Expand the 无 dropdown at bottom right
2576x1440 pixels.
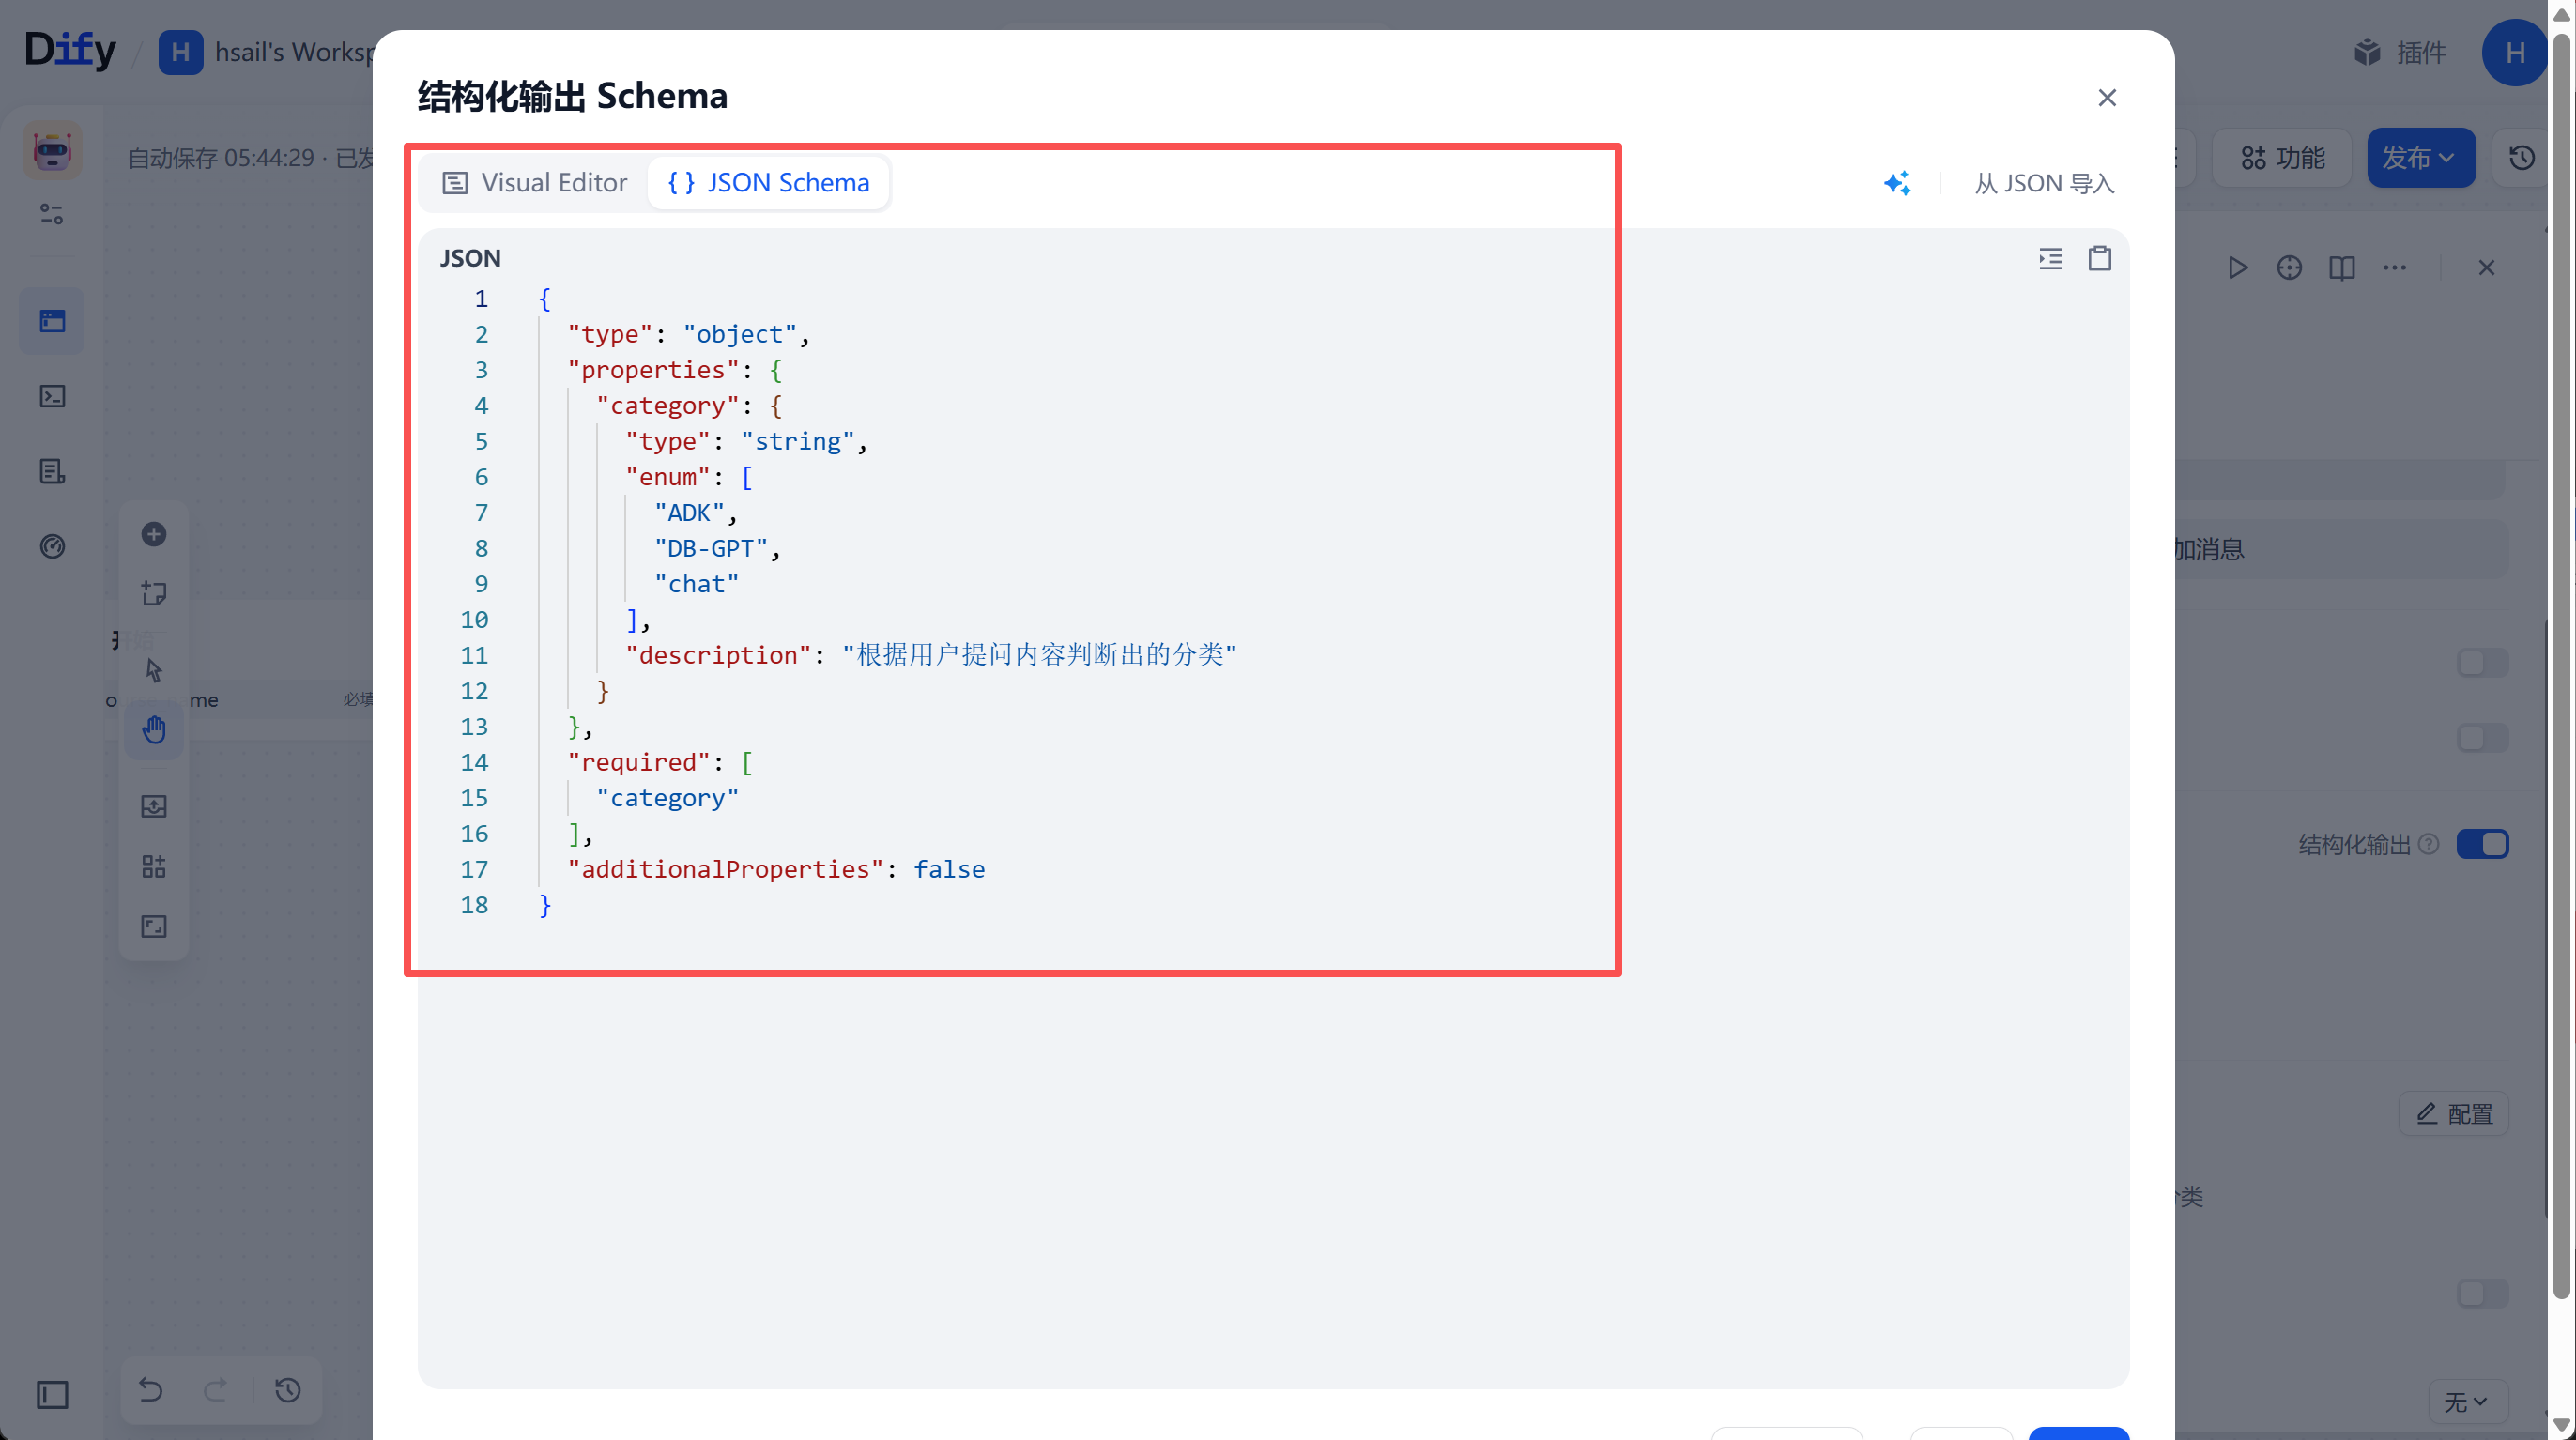click(2466, 1402)
